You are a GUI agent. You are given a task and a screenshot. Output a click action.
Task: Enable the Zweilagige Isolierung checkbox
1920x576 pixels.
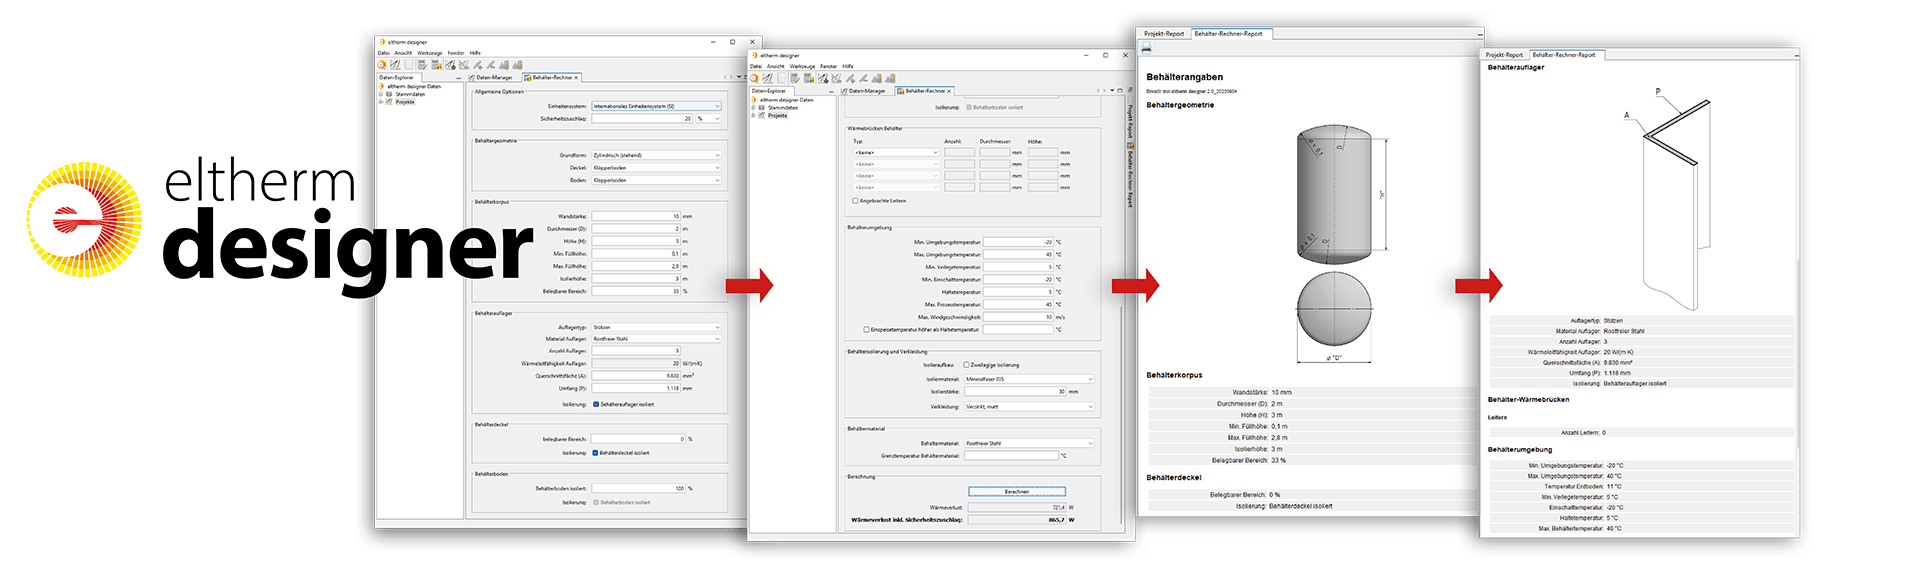[x=966, y=365]
